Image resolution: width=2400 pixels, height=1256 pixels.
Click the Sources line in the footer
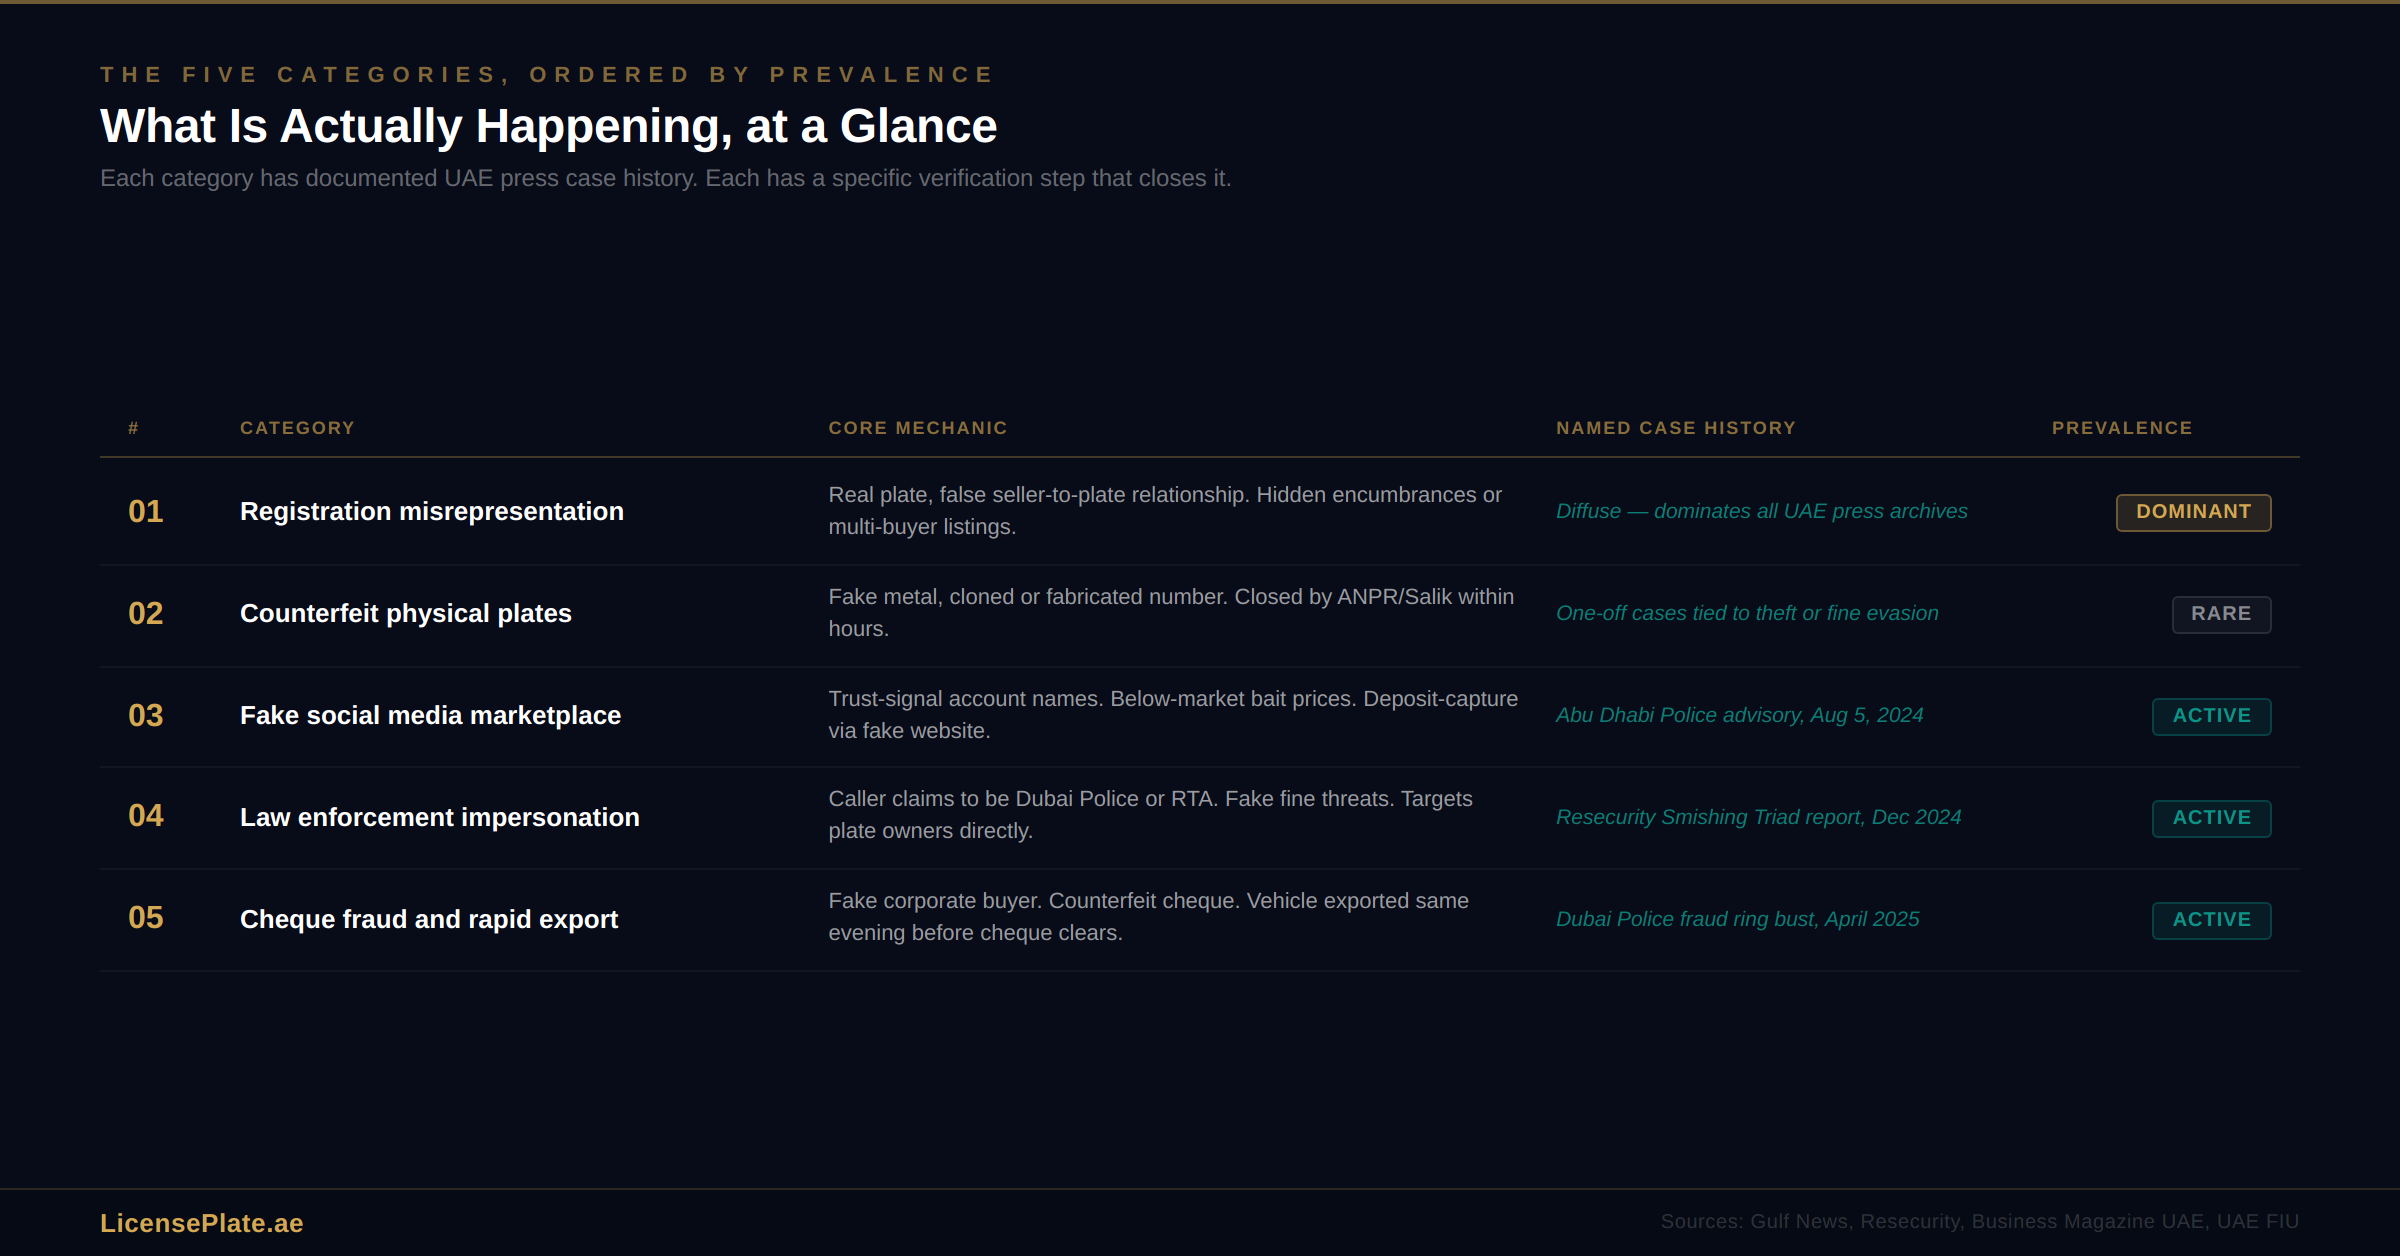point(1979,1222)
